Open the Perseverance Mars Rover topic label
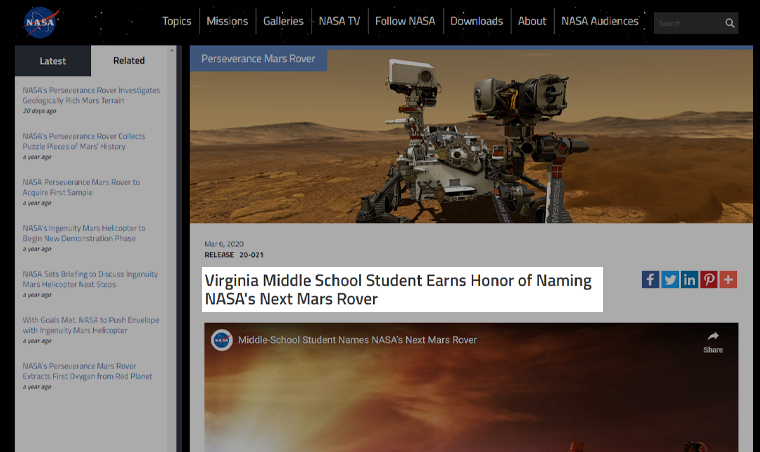This screenshot has width=760, height=452. pyautogui.click(x=258, y=59)
